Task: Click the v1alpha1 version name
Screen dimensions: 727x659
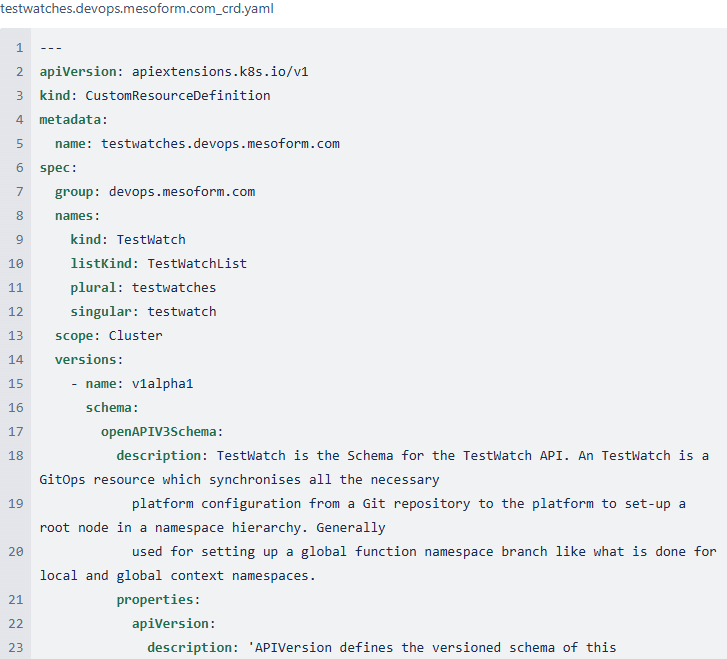Action: click(162, 384)
